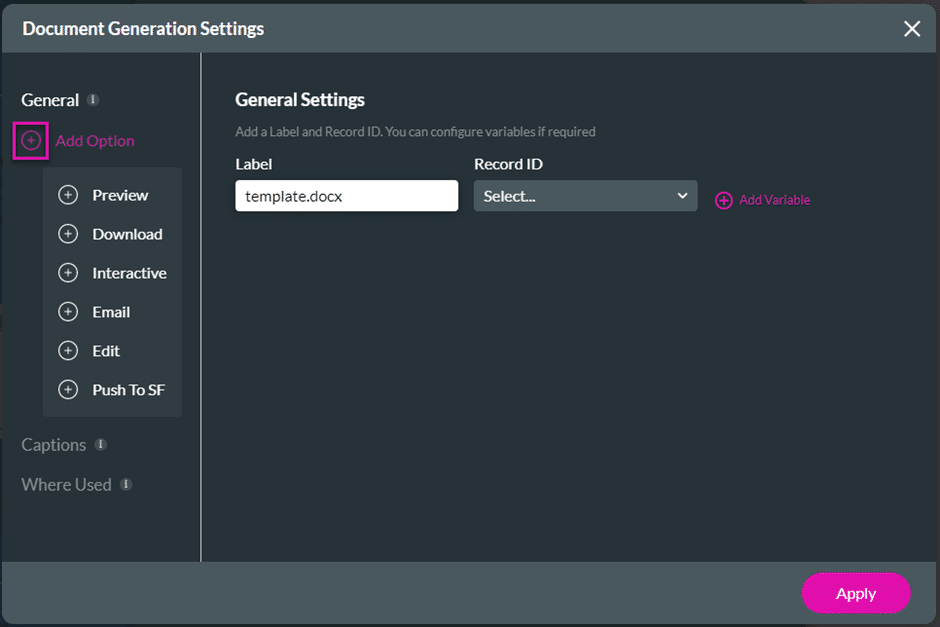Close the Document Generation Settings dialog
The height and width of the screenshot is (627, 940).
912,29
